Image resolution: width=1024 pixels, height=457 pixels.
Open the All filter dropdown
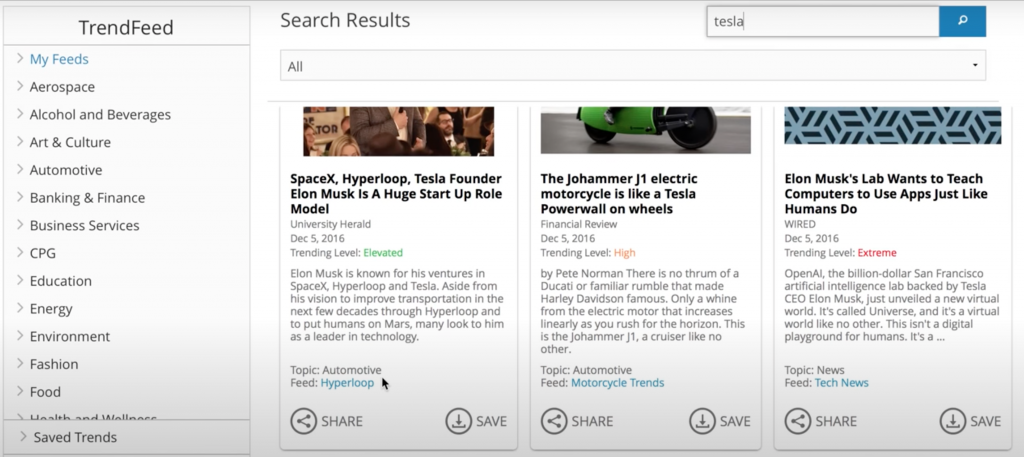click(x=632, y=66)
